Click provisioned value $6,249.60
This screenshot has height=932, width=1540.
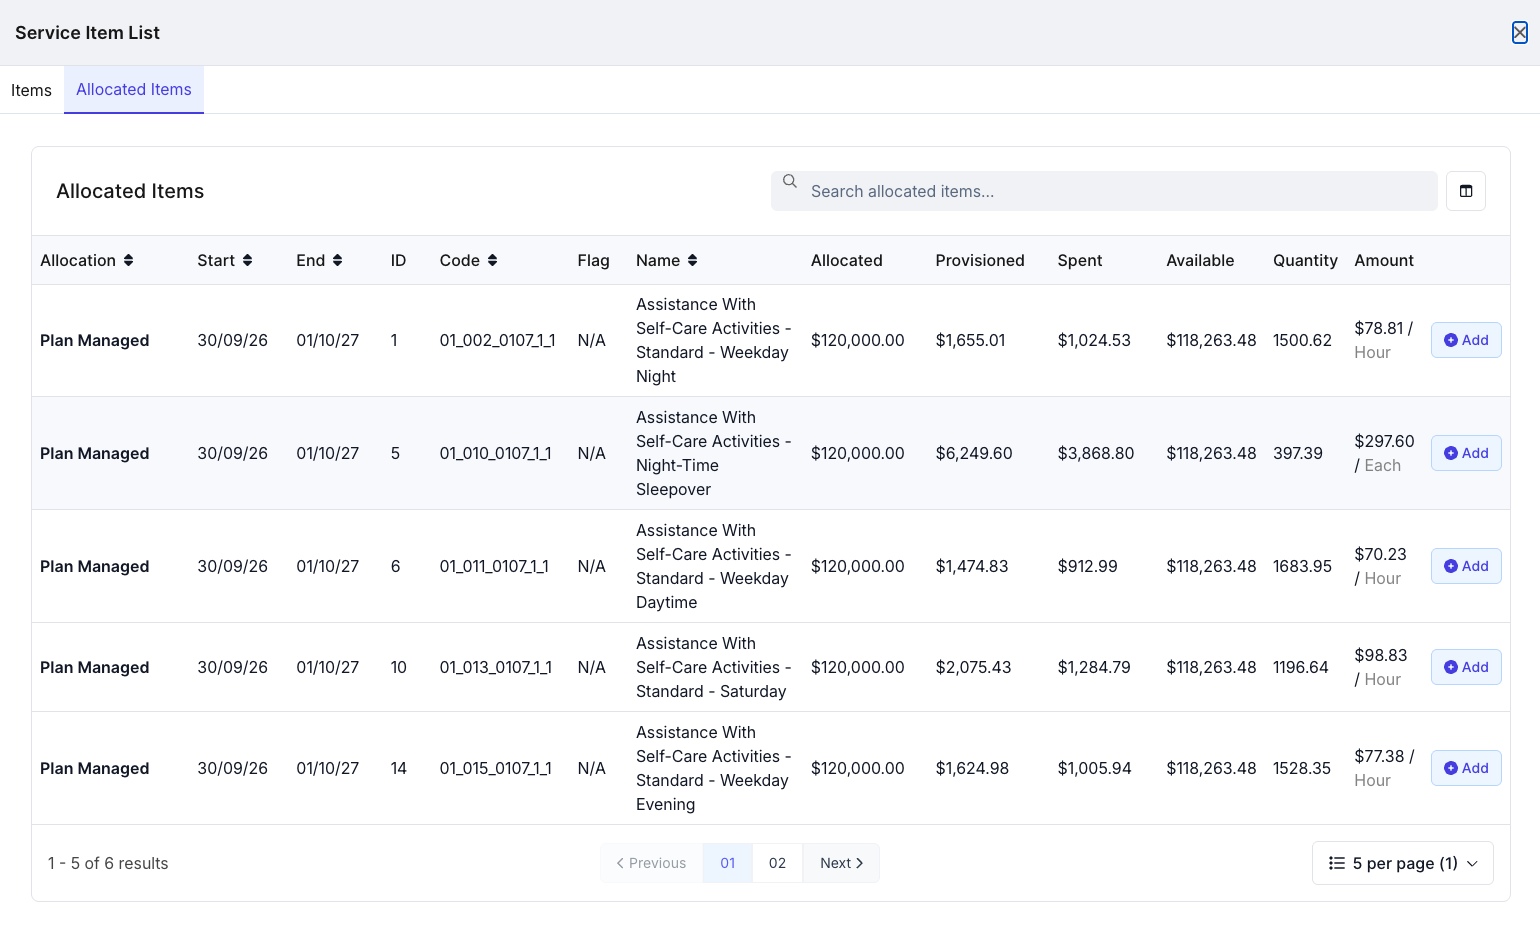click(973, 453)
